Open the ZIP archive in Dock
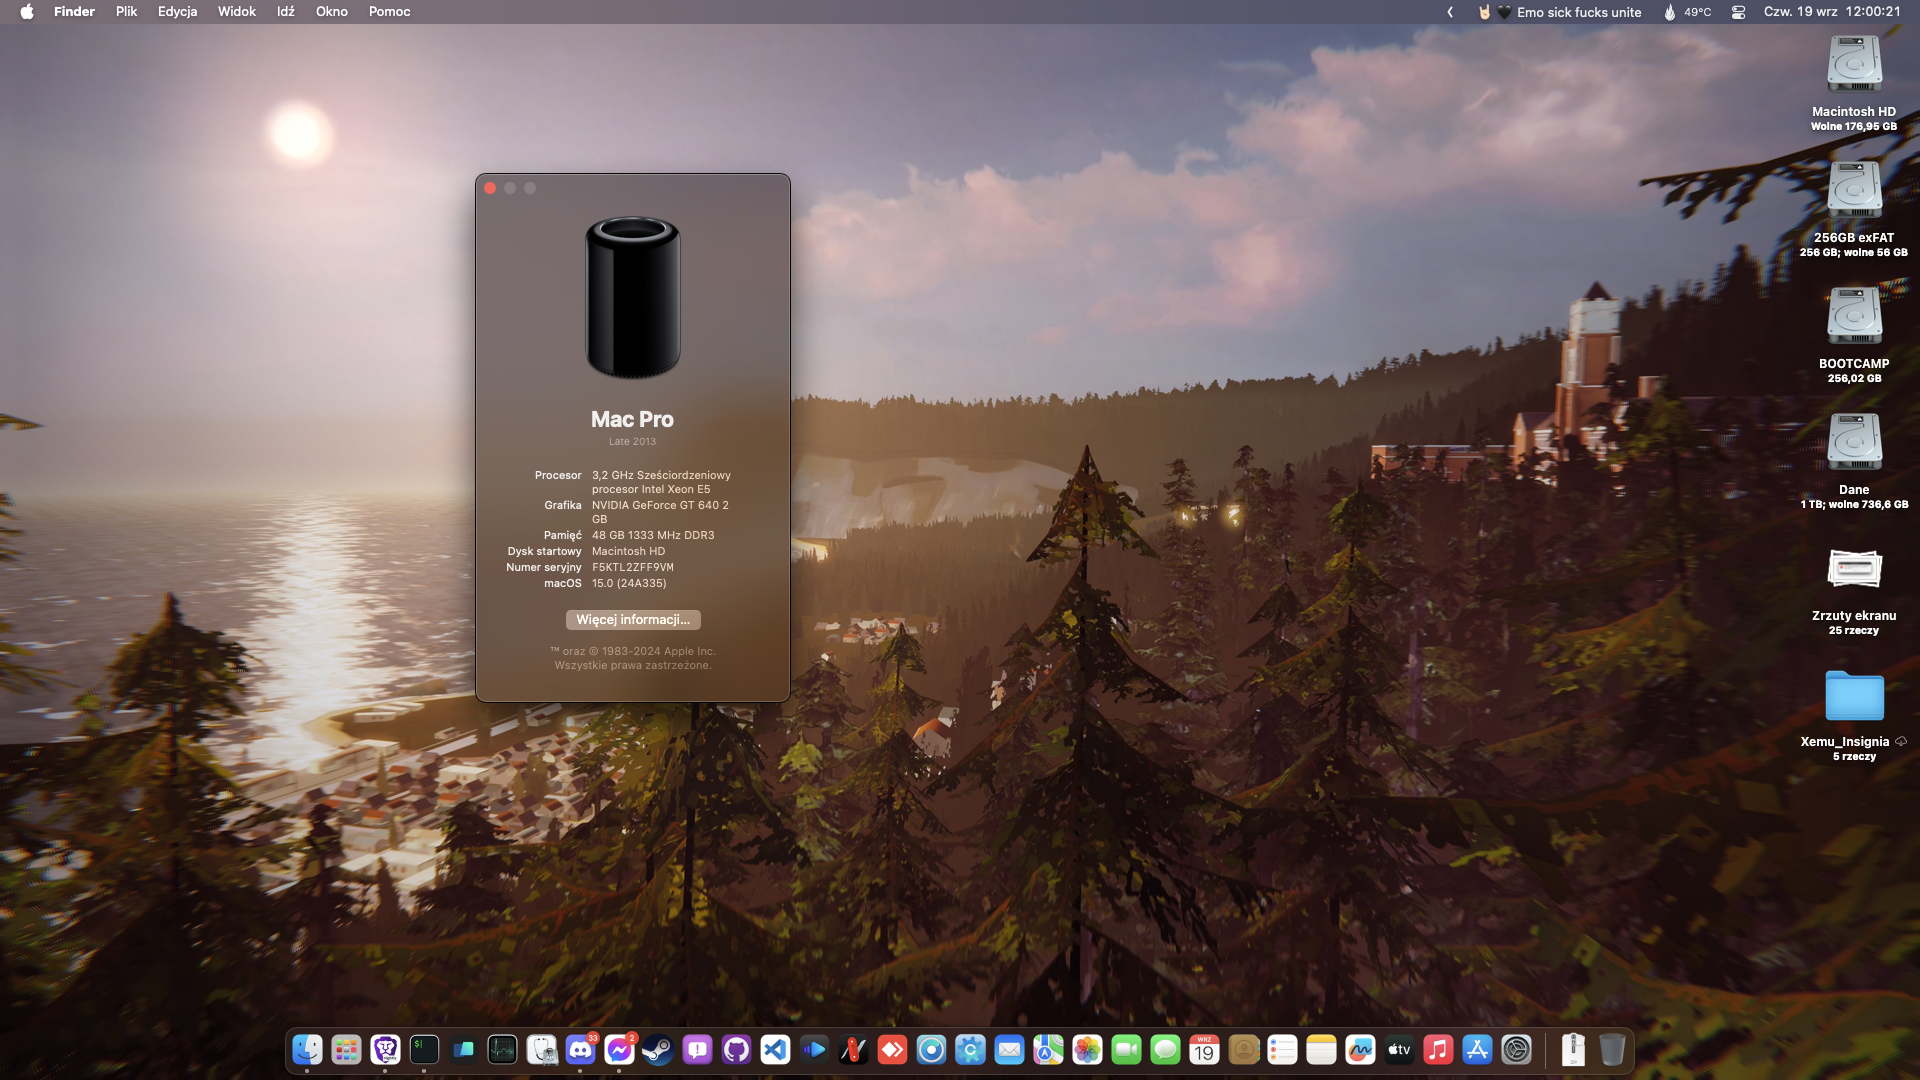Screen dimensions: 1920x1080 (1573, 1049)
